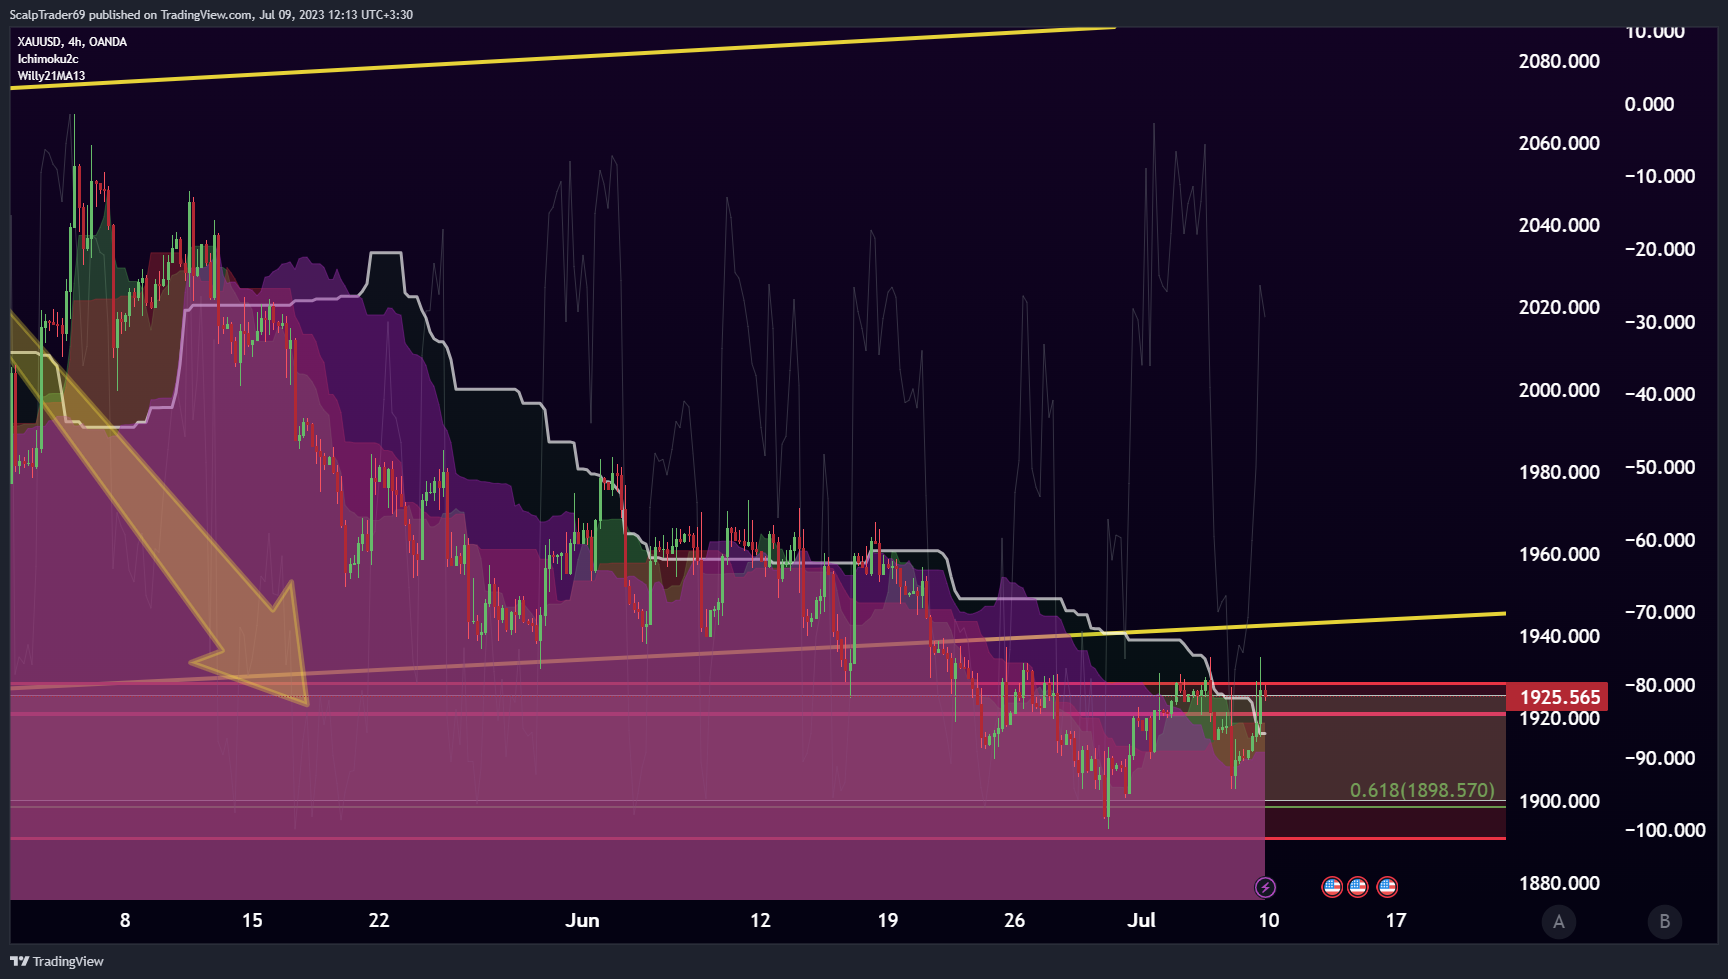Click the Ichimoku2c indicator legend
This screenshot has height=979, width=1728.
point(48,59)
